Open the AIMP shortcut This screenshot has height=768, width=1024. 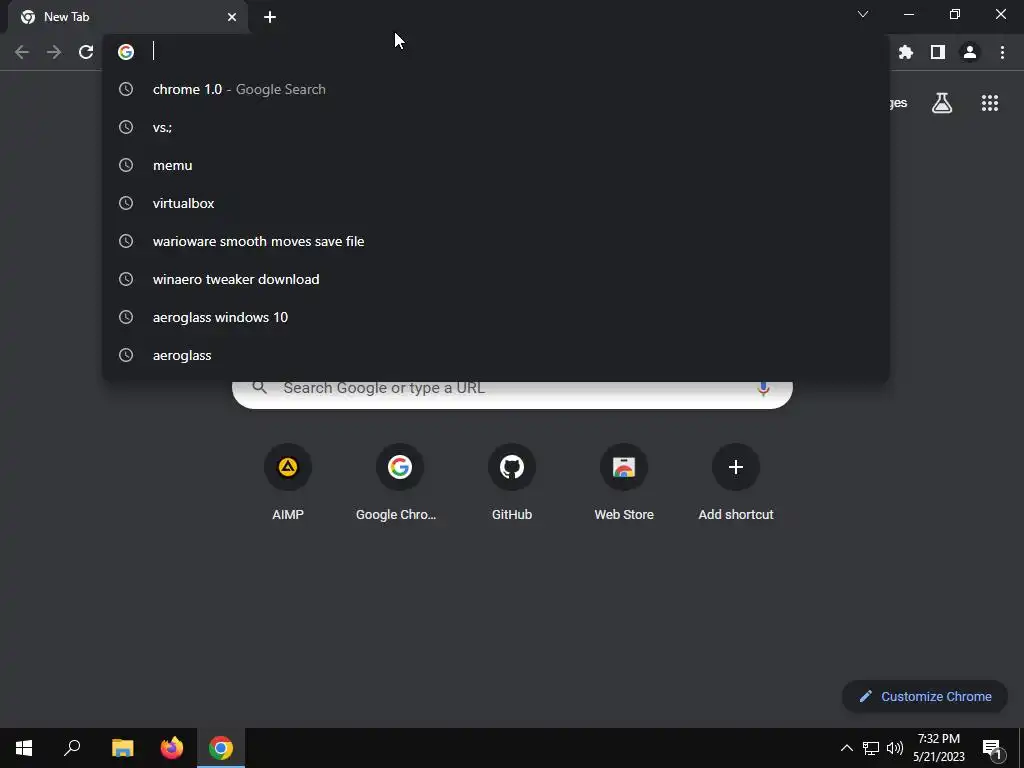[x=288, y=483]
